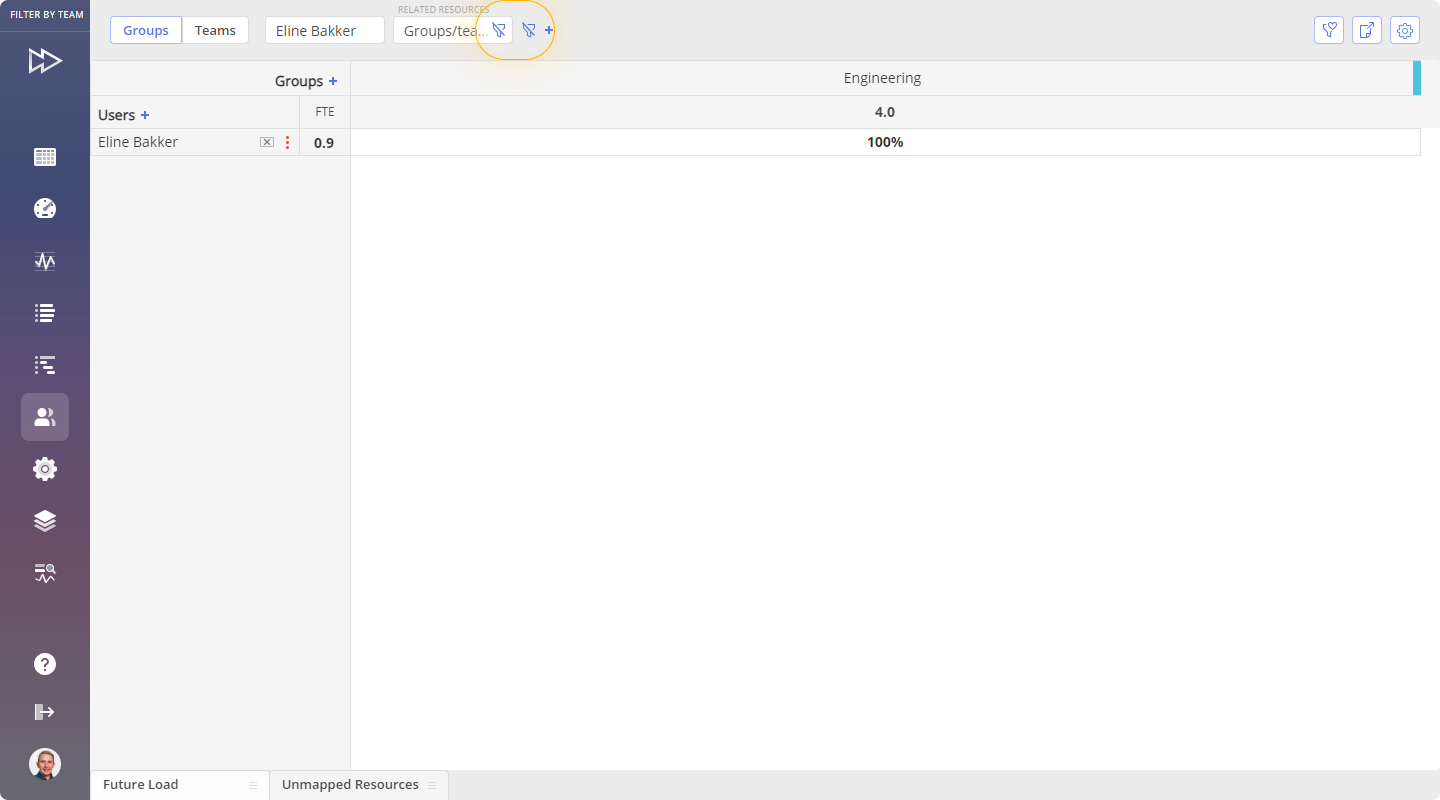Add a related resources filter with plus
Viewport: 1440px width, 800px height.
pyautogui.click(x=549, y=30)
